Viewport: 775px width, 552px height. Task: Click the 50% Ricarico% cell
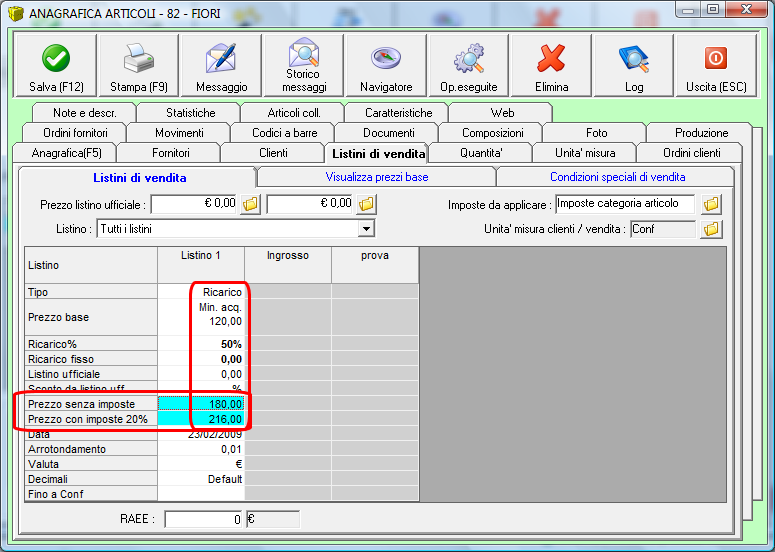[x=201, y=344]
